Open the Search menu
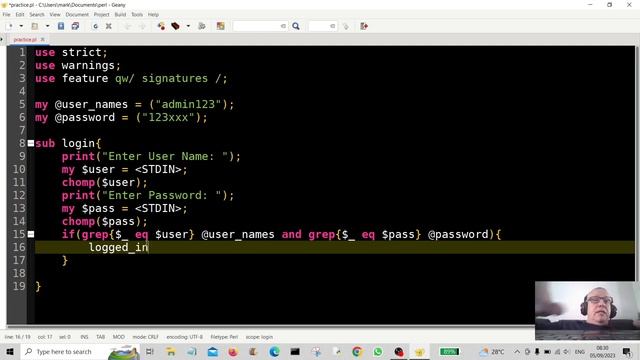The height and width of the screenshot is (360, 640). pyautogui.click(x=37, y=14)
